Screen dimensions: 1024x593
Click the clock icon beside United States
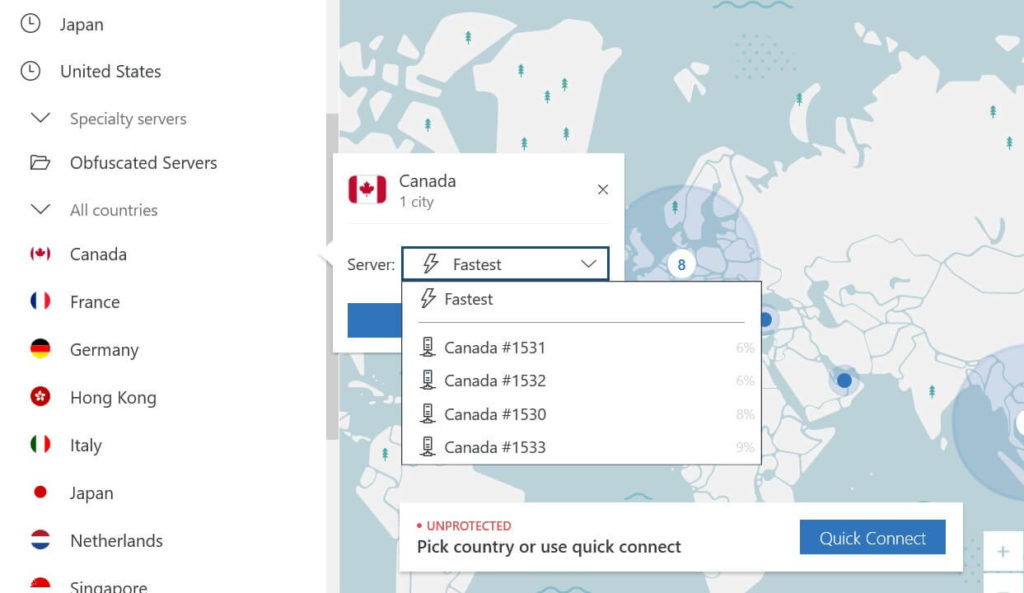[x=30, y=71]
